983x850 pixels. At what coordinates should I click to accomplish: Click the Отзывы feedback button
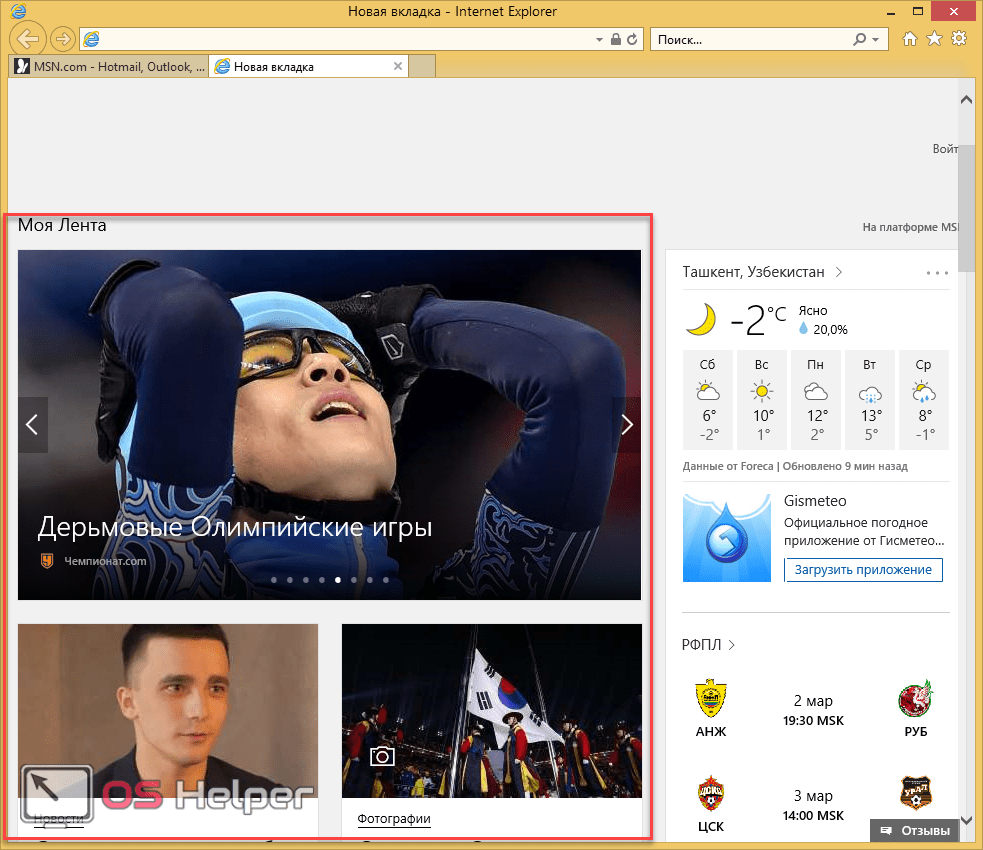tap(914, 831)
